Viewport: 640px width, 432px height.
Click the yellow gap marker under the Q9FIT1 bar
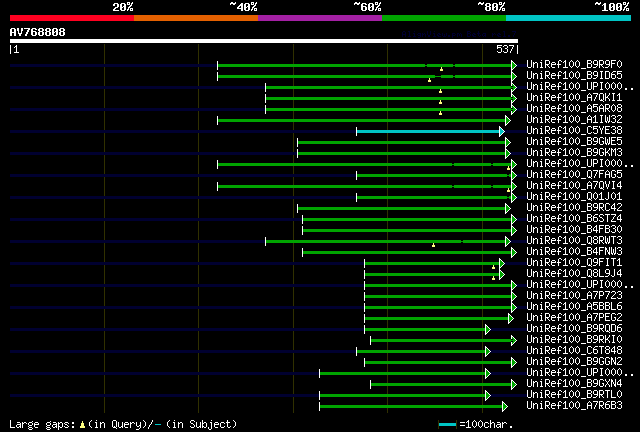point(493,267)
